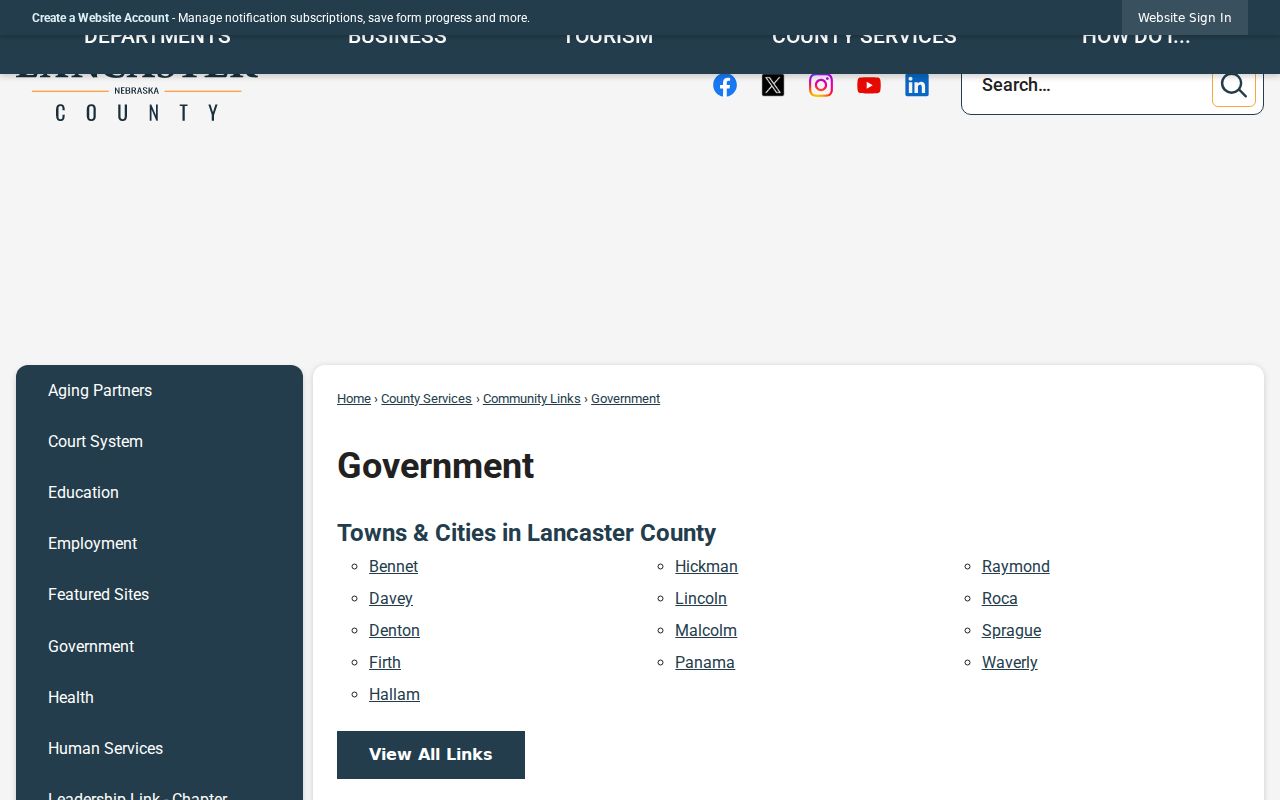Image resolution: width=1280 pixels, height=800 pixels.
Task: Follow the Create a Website Account link
Action: [100, 18]
